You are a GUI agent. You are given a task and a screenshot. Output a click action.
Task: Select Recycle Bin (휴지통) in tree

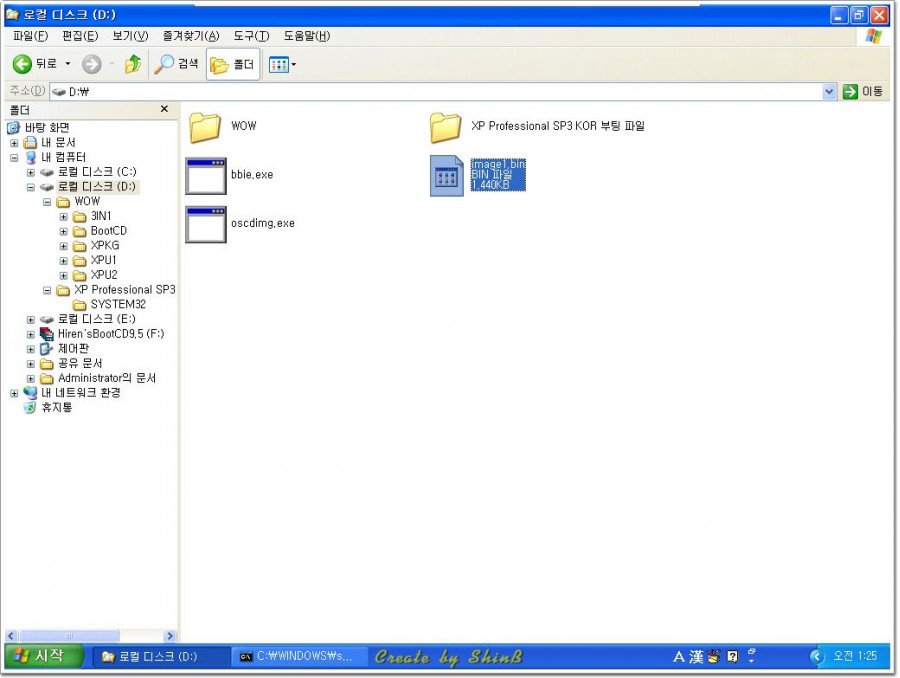[56, 408]
